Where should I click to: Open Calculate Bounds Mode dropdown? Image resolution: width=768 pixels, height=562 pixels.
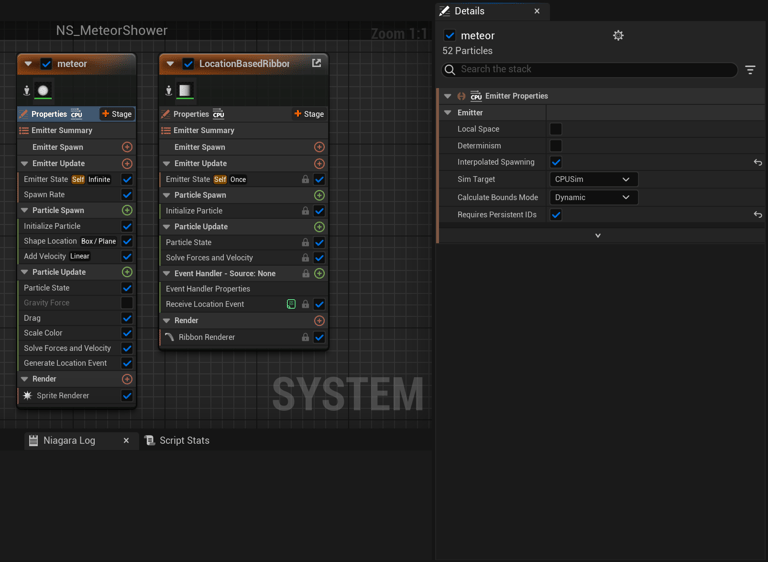coord(594,197)
